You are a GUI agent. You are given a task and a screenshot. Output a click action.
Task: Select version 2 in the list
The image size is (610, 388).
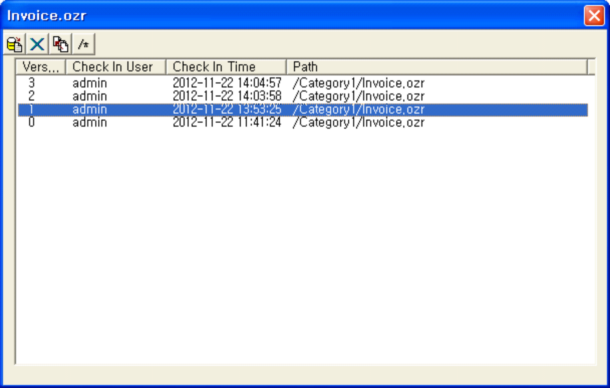[32, 96]
